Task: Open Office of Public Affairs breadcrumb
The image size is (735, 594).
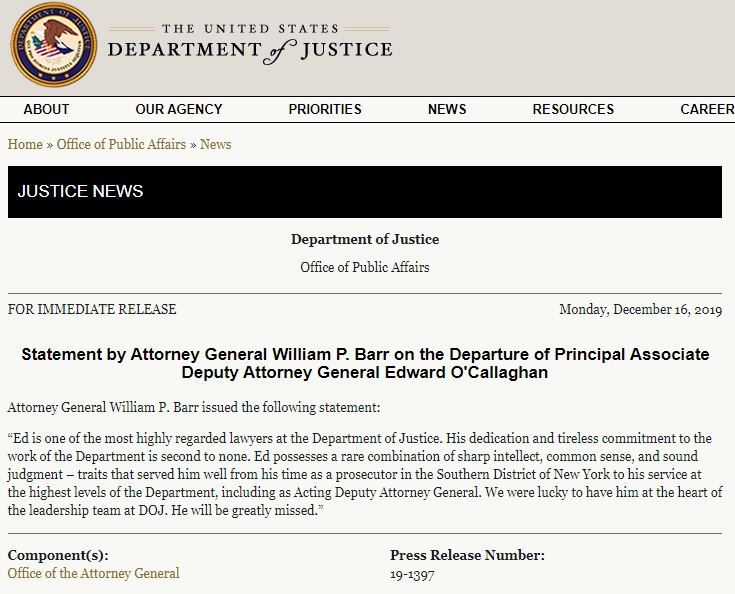Action: coord(121,144)
